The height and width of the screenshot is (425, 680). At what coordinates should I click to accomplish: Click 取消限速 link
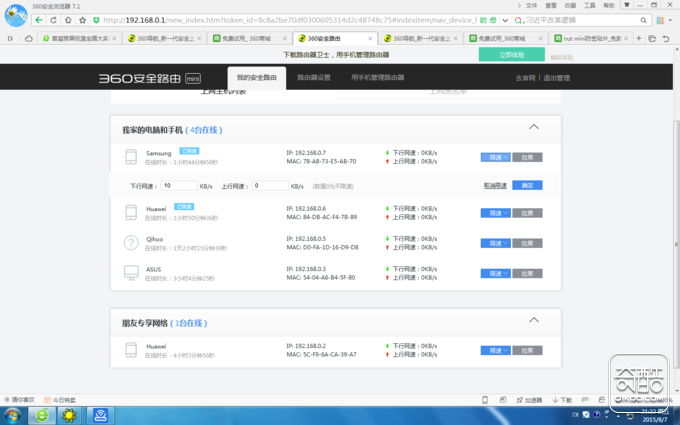tap(495, 186)
